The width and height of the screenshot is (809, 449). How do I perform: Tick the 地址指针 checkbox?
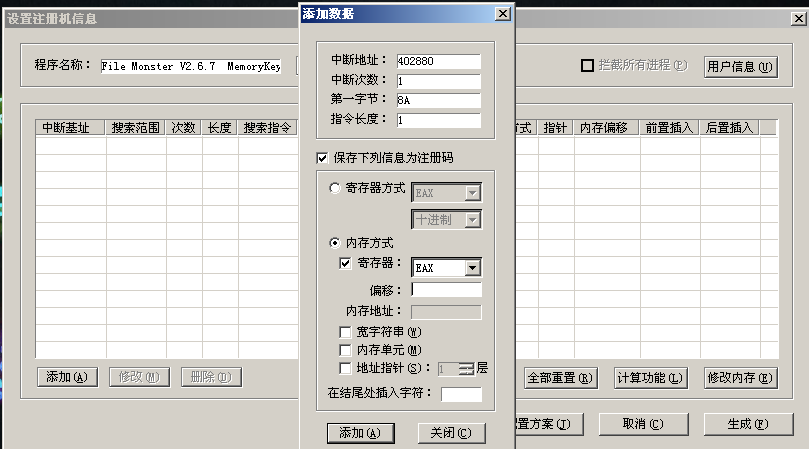pos(346,368)
